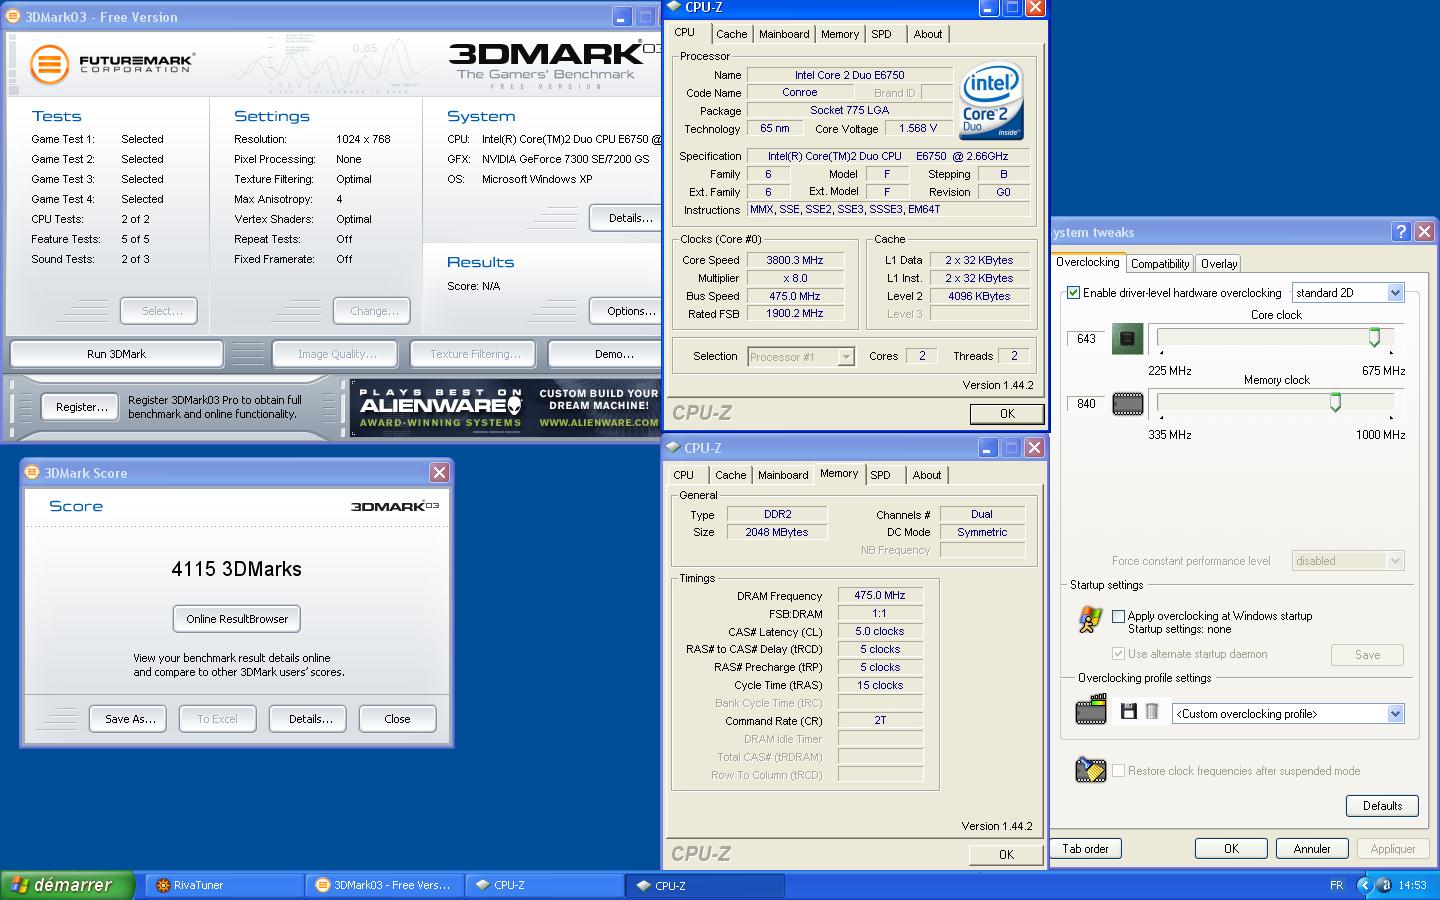Click the 4115 3DMarks score text
This screenshot has width=1440, height=900.
pyautogui.click(x=236, y=569)
